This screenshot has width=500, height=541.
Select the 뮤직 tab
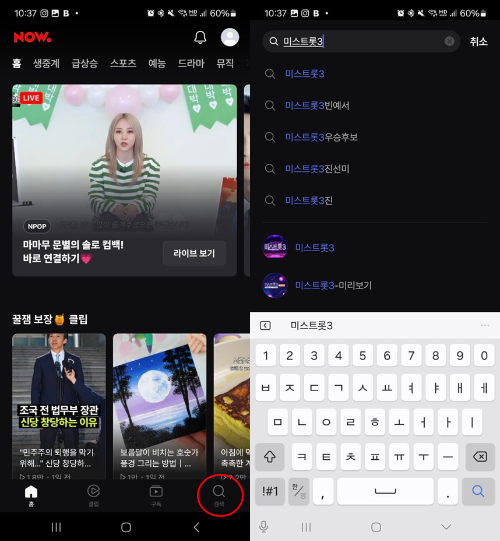tap(225, 63)
